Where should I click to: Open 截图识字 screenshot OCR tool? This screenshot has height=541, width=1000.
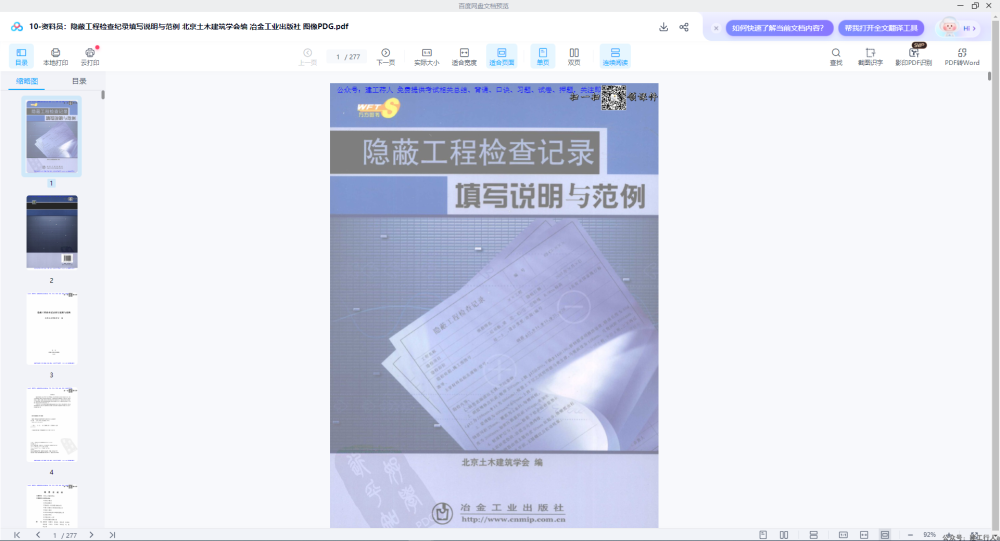pyautogui.click(x=870, y=56)
